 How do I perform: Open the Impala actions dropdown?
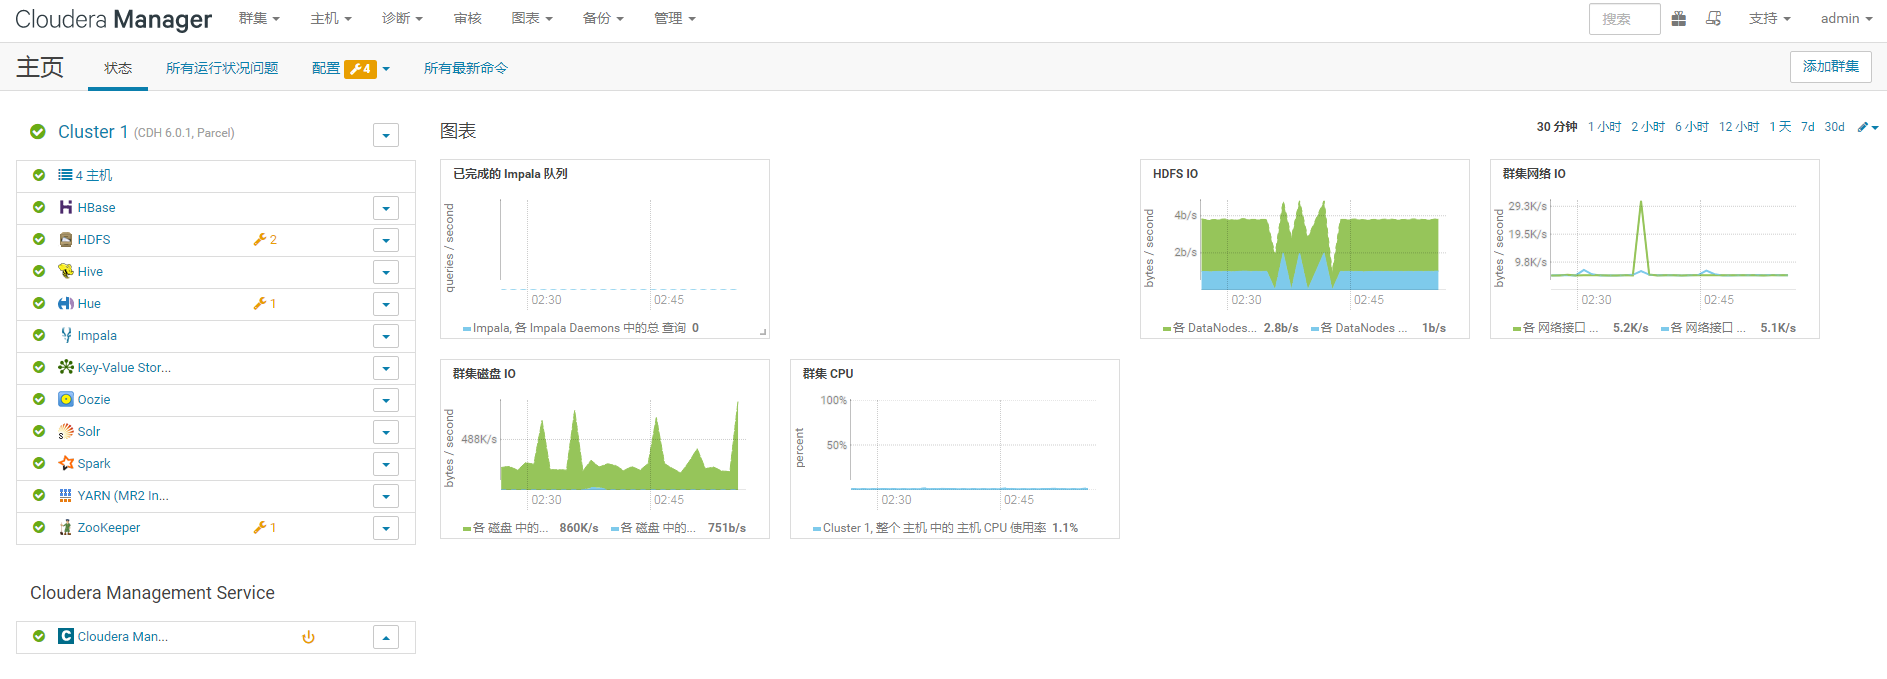click(x=386, y=336)
